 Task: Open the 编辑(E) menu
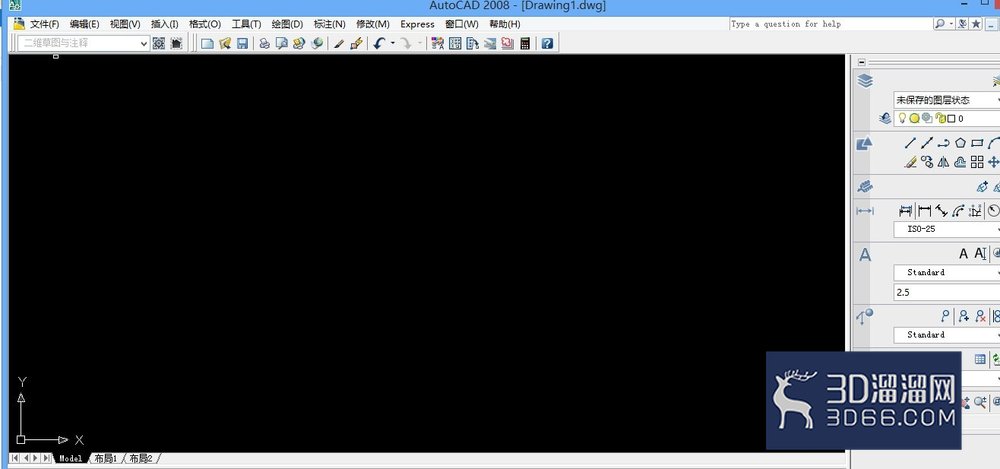(x=85, y=24)
